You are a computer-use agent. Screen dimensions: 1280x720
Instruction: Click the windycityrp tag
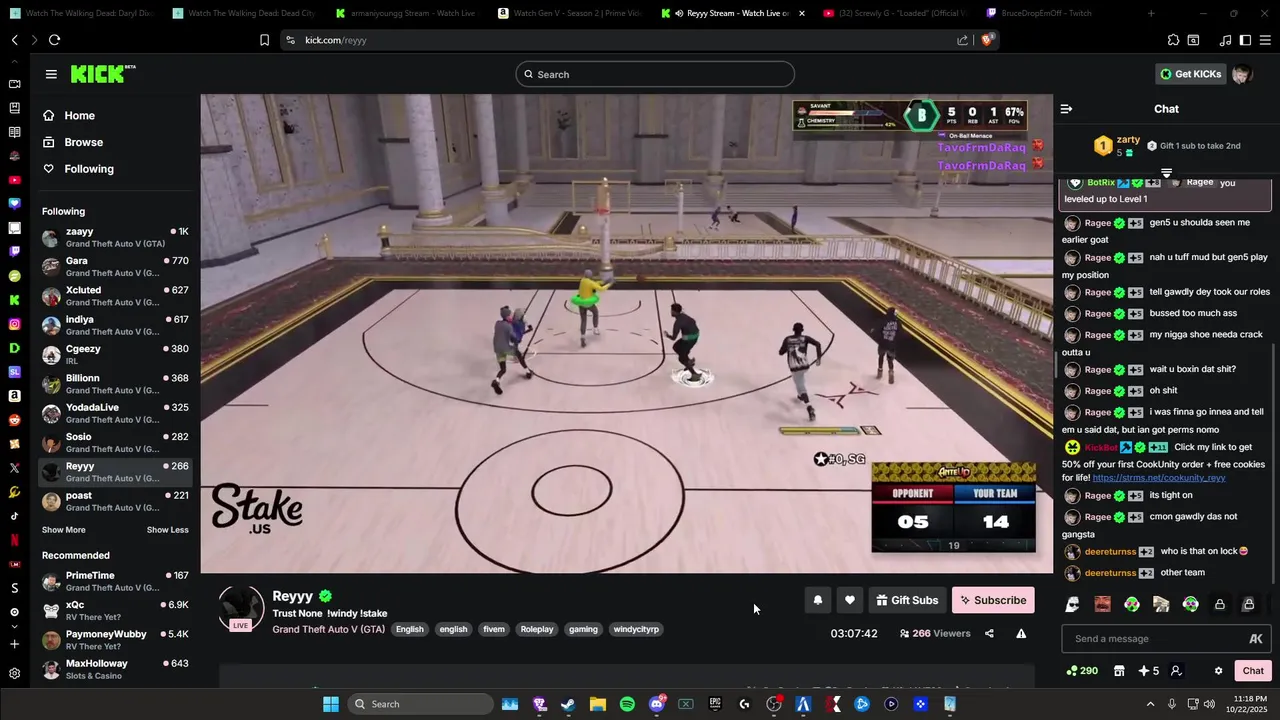(x=636, y=629)
